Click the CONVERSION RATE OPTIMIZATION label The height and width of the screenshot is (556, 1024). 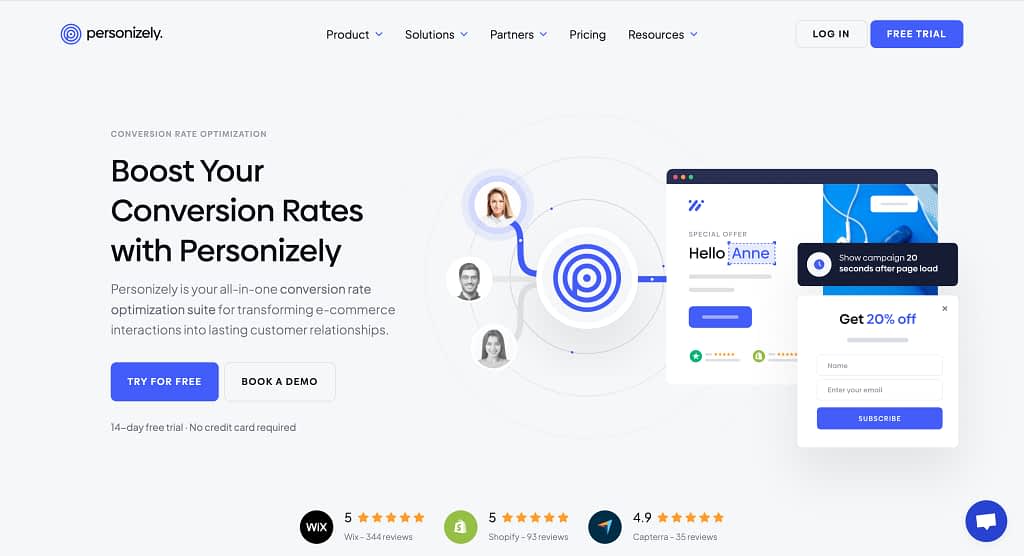189,134
